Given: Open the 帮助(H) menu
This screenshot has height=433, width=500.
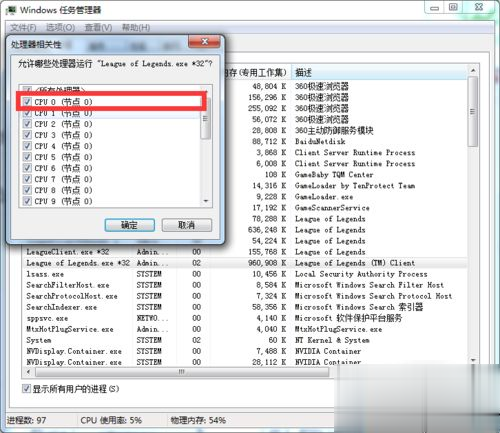Looking at the screenshot, I should (x=136, y=27).
